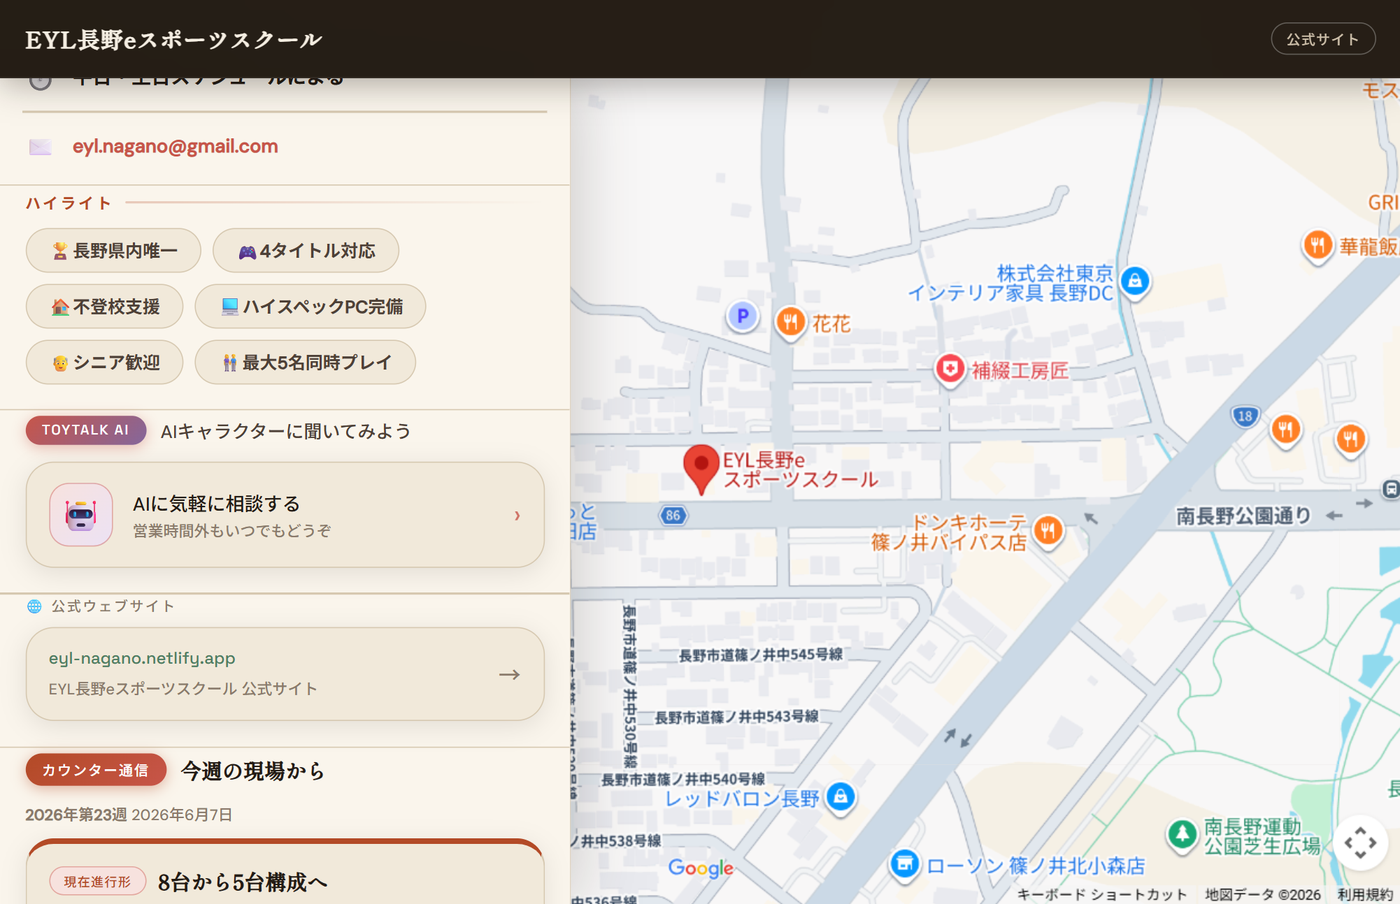Open 利用規約 link on the map
This screenshot has width=1400, height=904.
pos(1365,895)
